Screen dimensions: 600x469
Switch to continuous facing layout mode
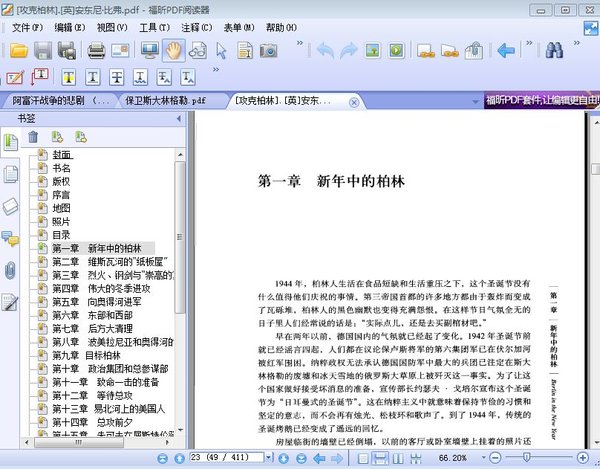click(x=416, y=458)
